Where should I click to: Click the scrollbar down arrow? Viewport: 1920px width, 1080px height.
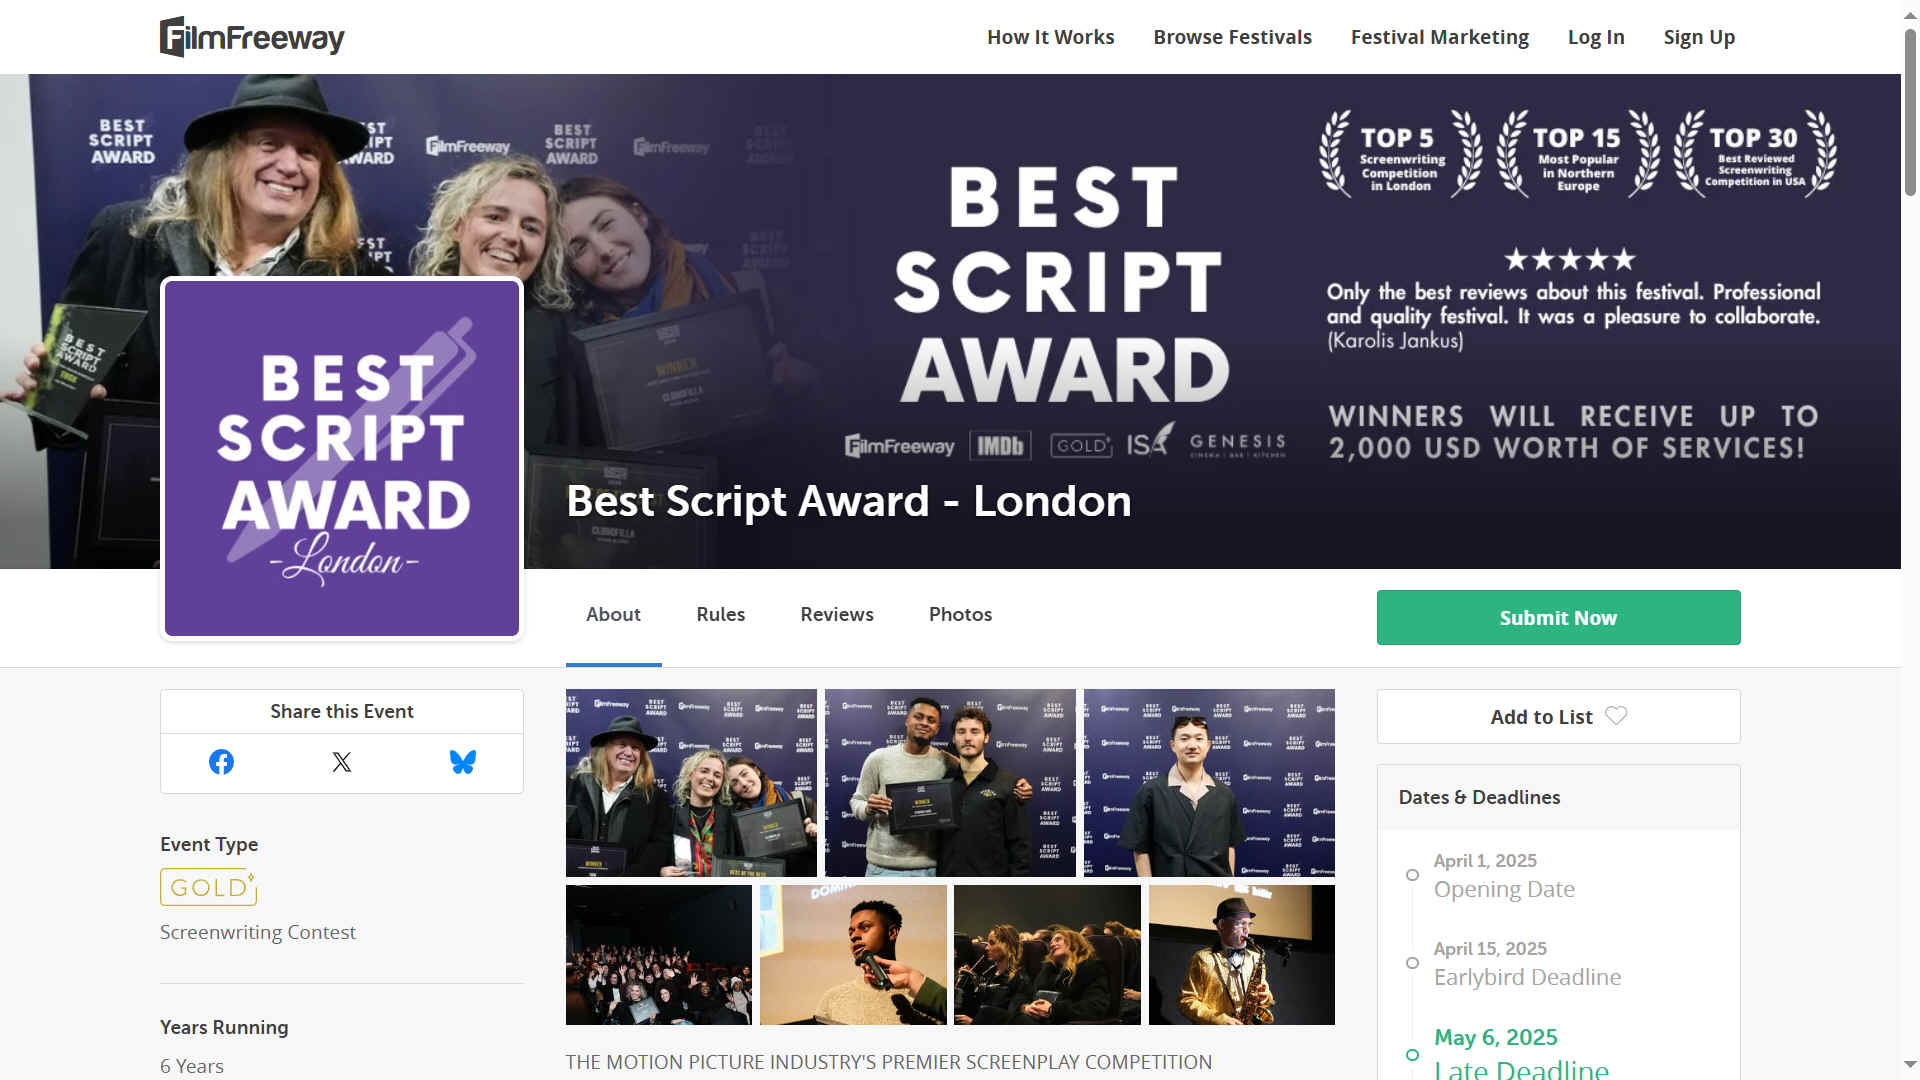tap(1910, 1065)
